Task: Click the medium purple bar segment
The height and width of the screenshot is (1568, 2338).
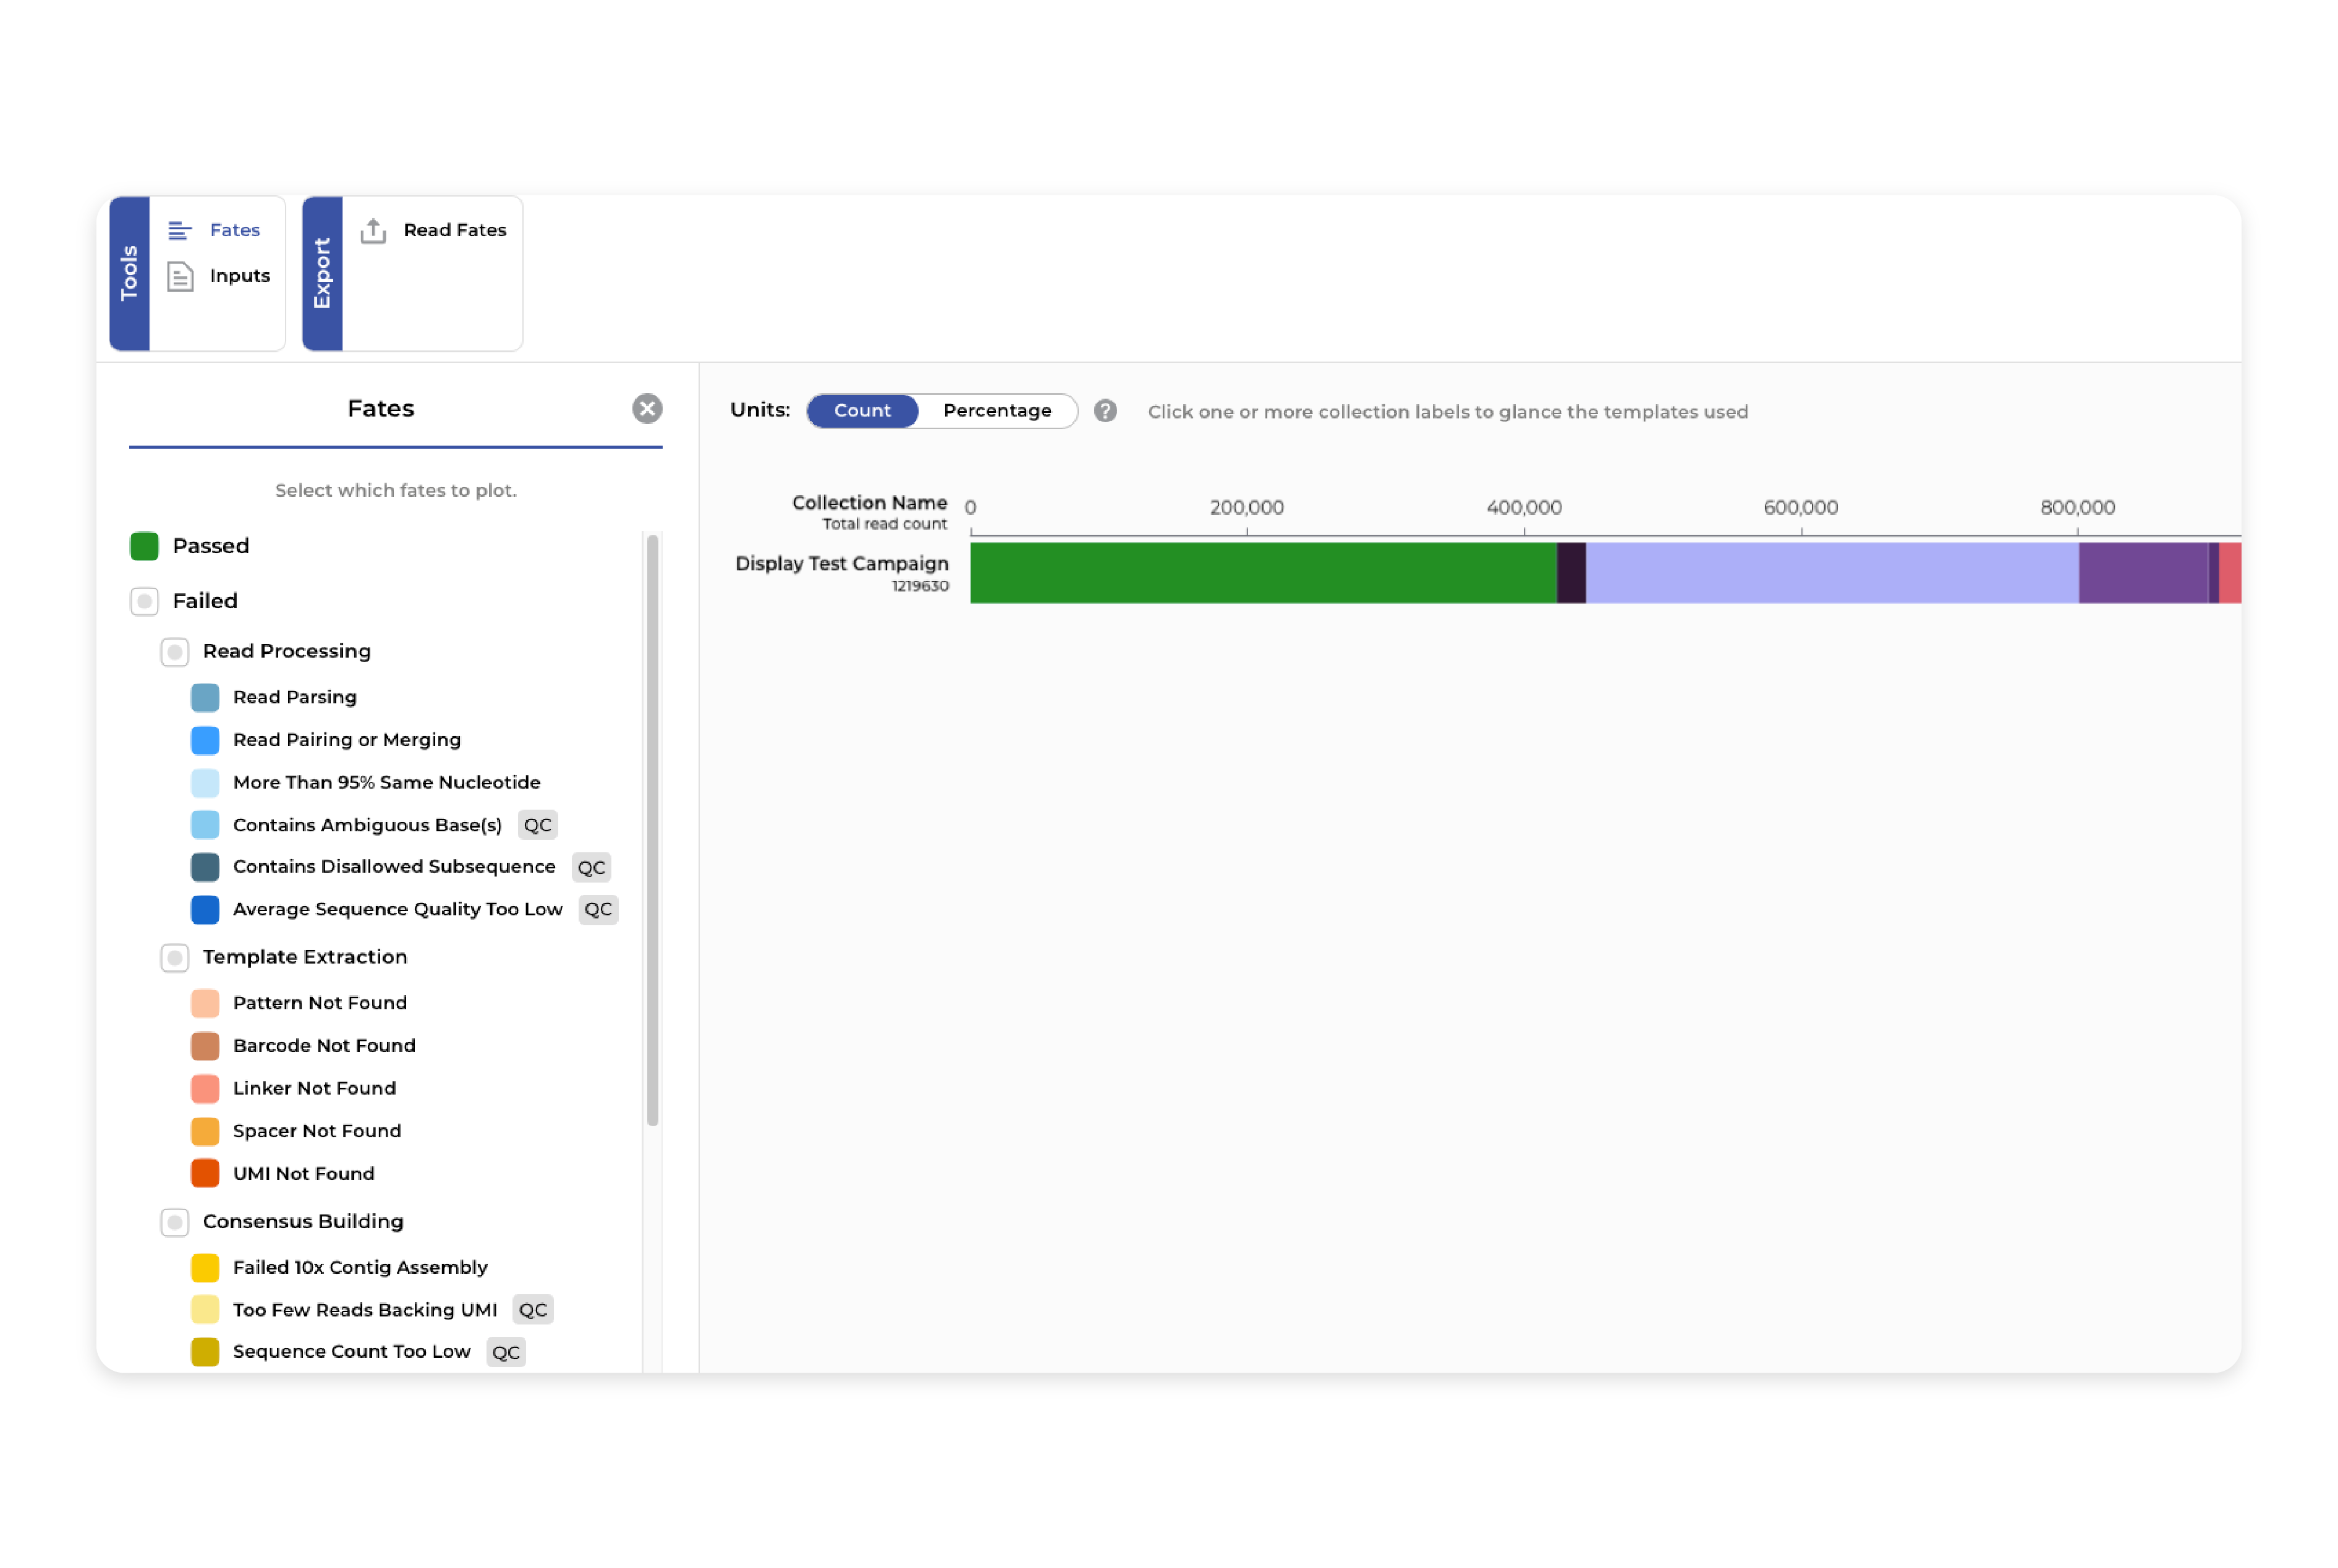Action: [2143, 573]
